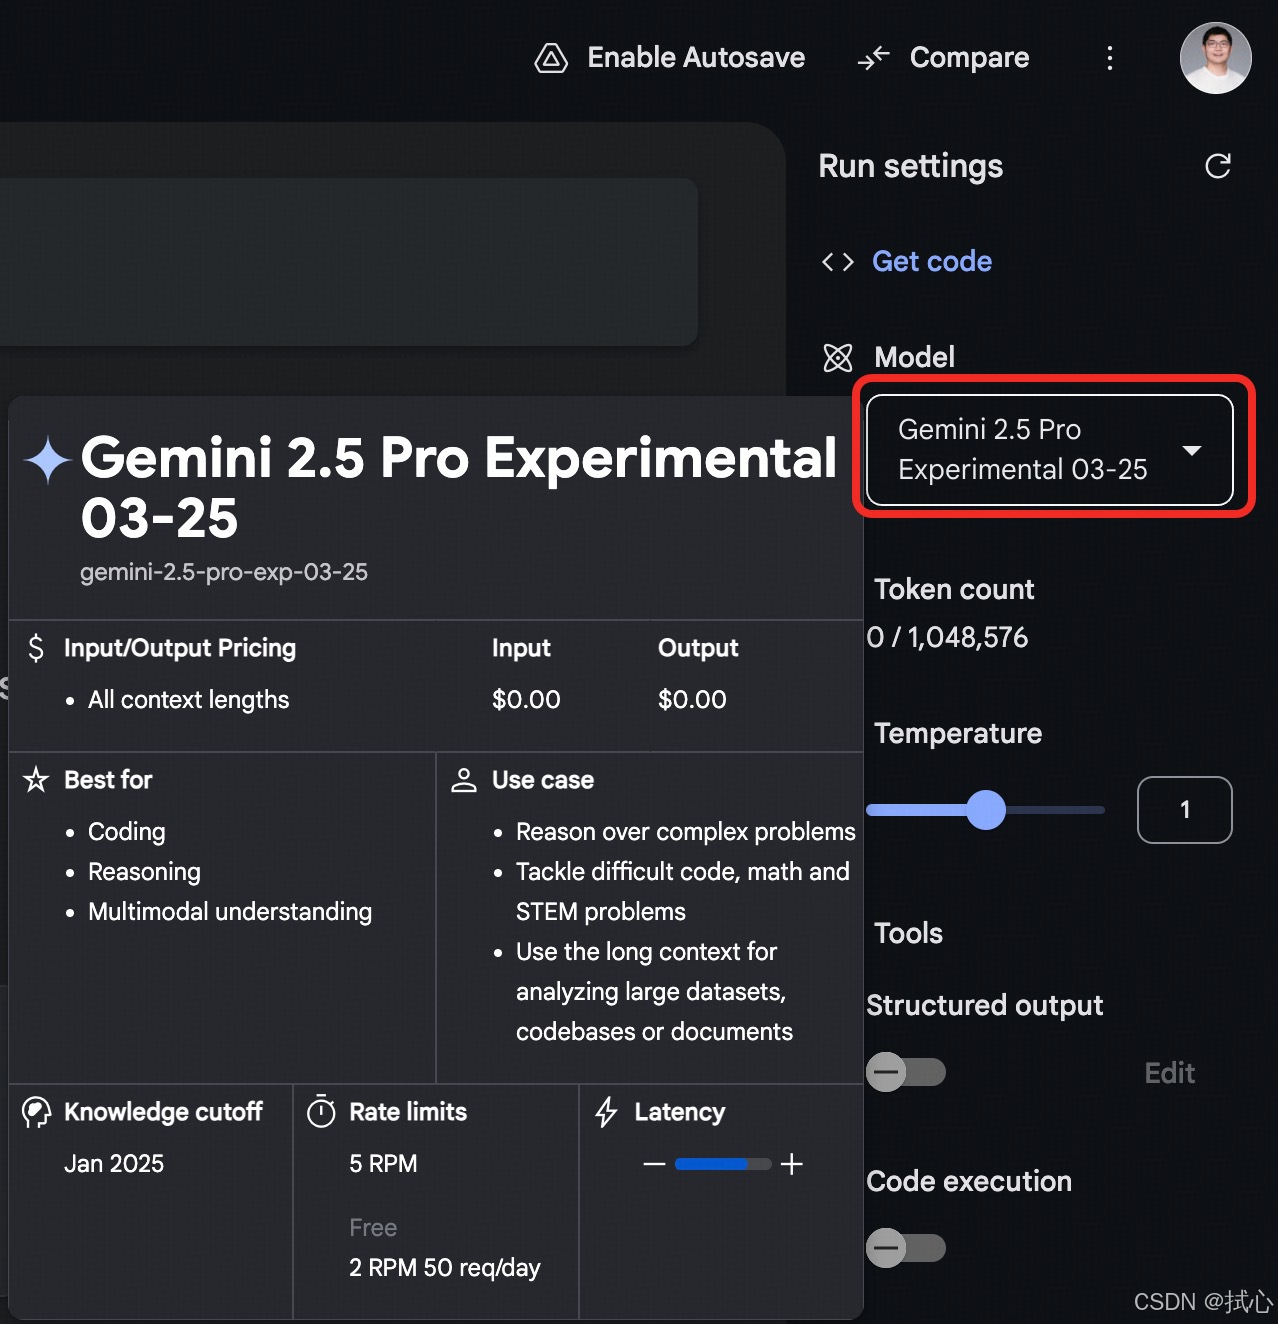This screenshot has width=1278, height=1324.
Task: Click the Reason over complex problems item
Action: pyautogui.click(x=686, y=832)
